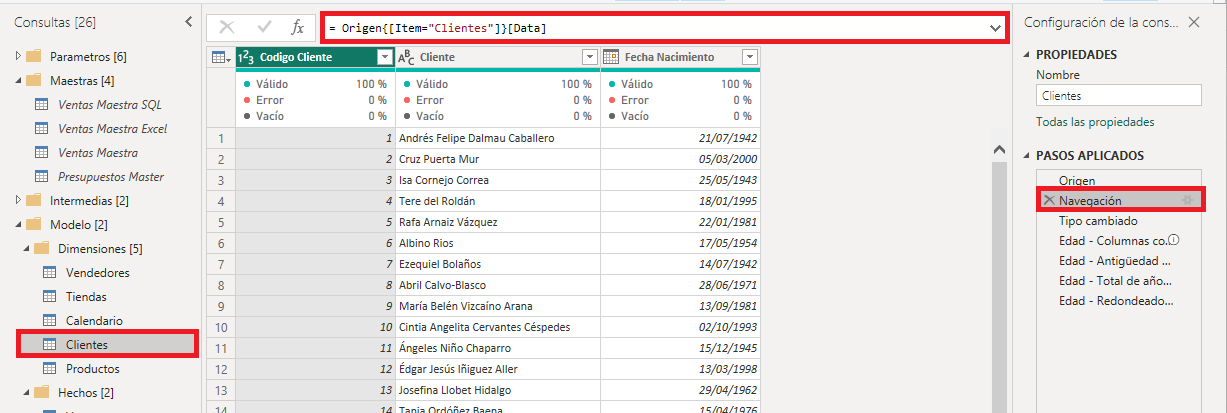The height and width of the screenshot is (413, 1227).
Task: Collapse the Modelo [2] folder
Action: click(17, 224)
